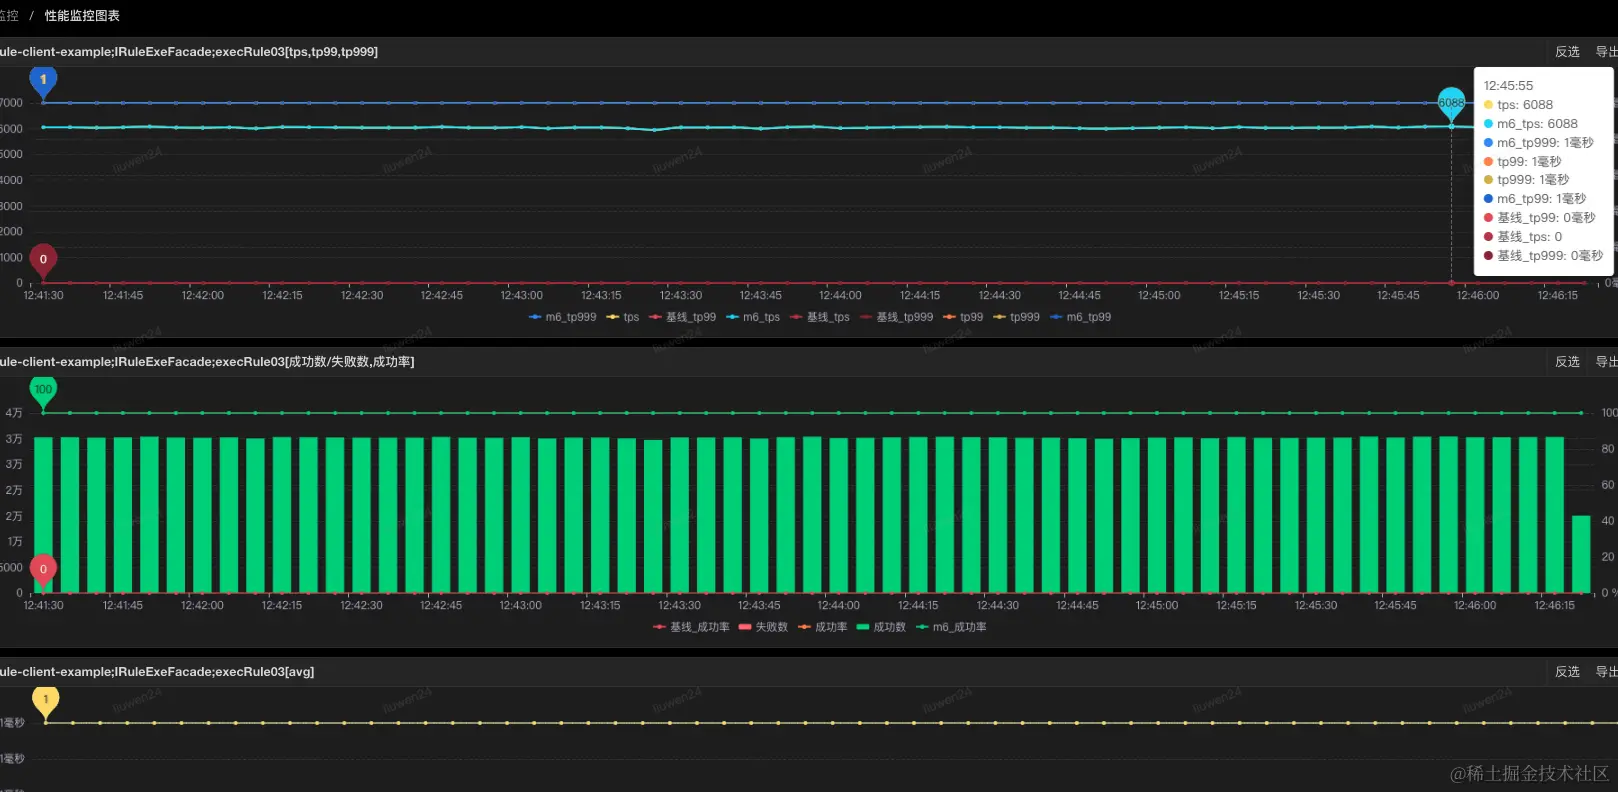This screenshot has height=792, width=1618.
Task: Click 反选 on the tps,tp99,tp999 chart
Action: tap(1567, 52)
